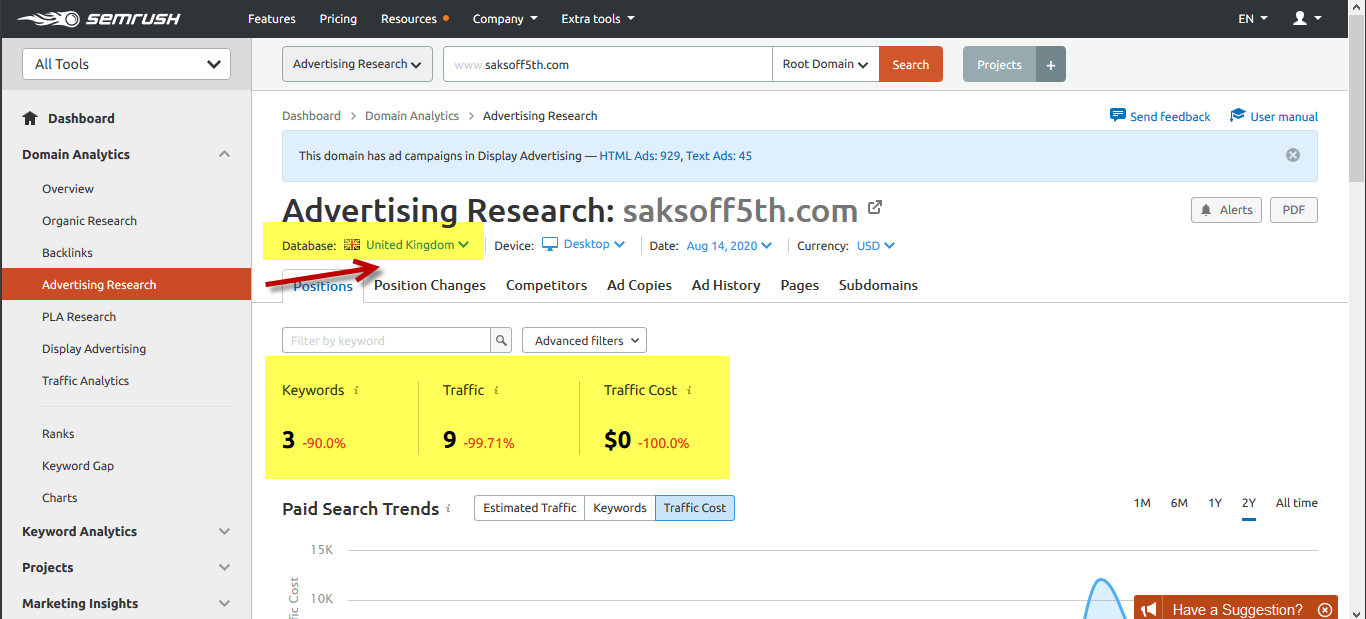Click the plus icon to add a project
Image resolution: width=1366 pixels, height=619 pixels.
click(1050, 63)
